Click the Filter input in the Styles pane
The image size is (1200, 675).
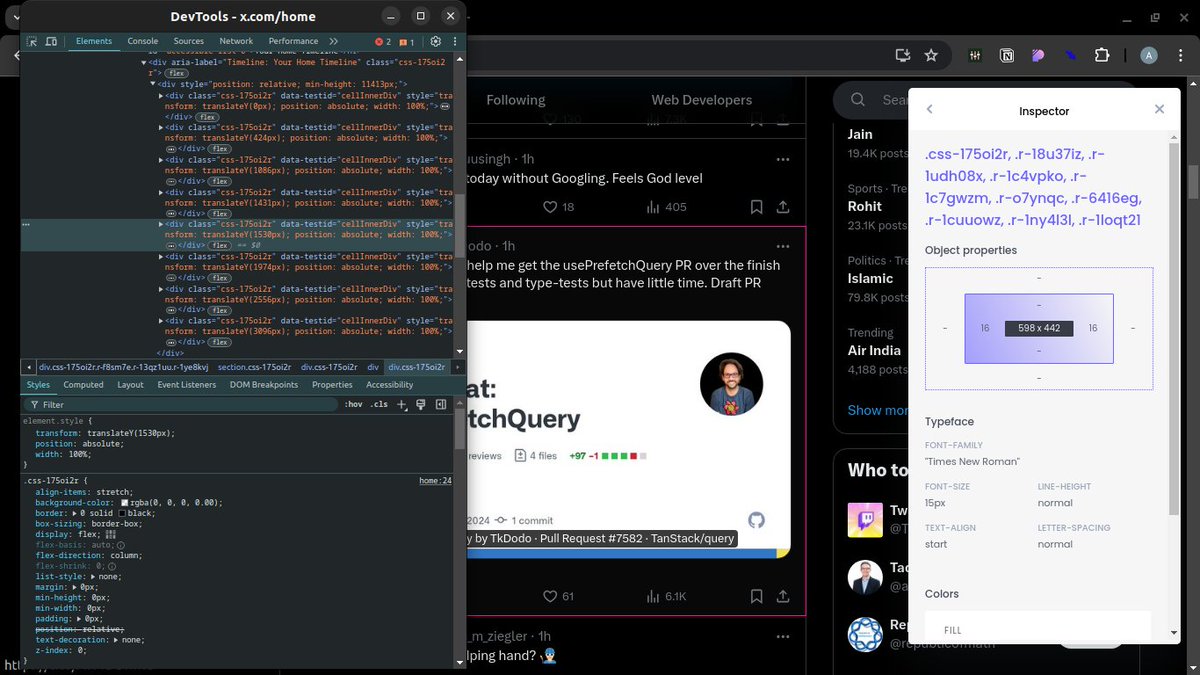coord(150,405)
